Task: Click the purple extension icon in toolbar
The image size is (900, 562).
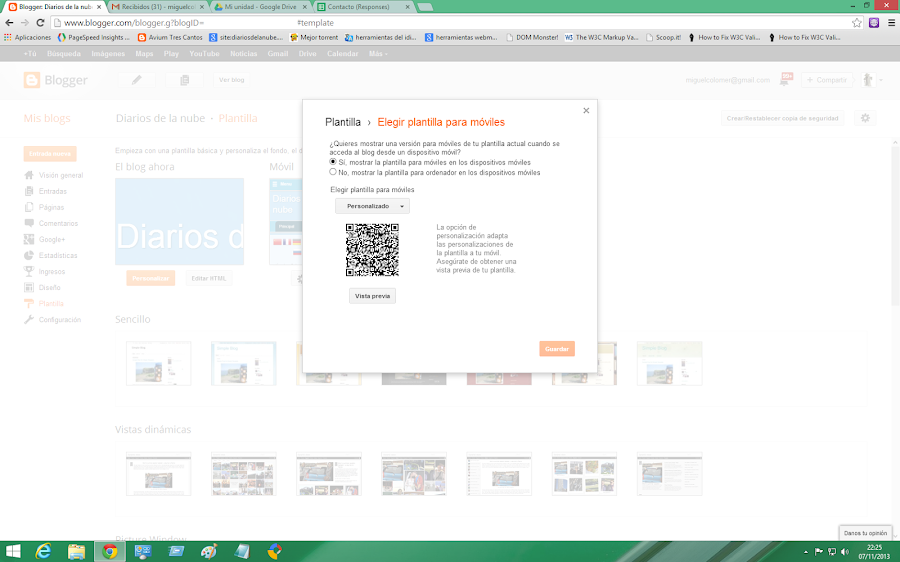Action: 874,23
